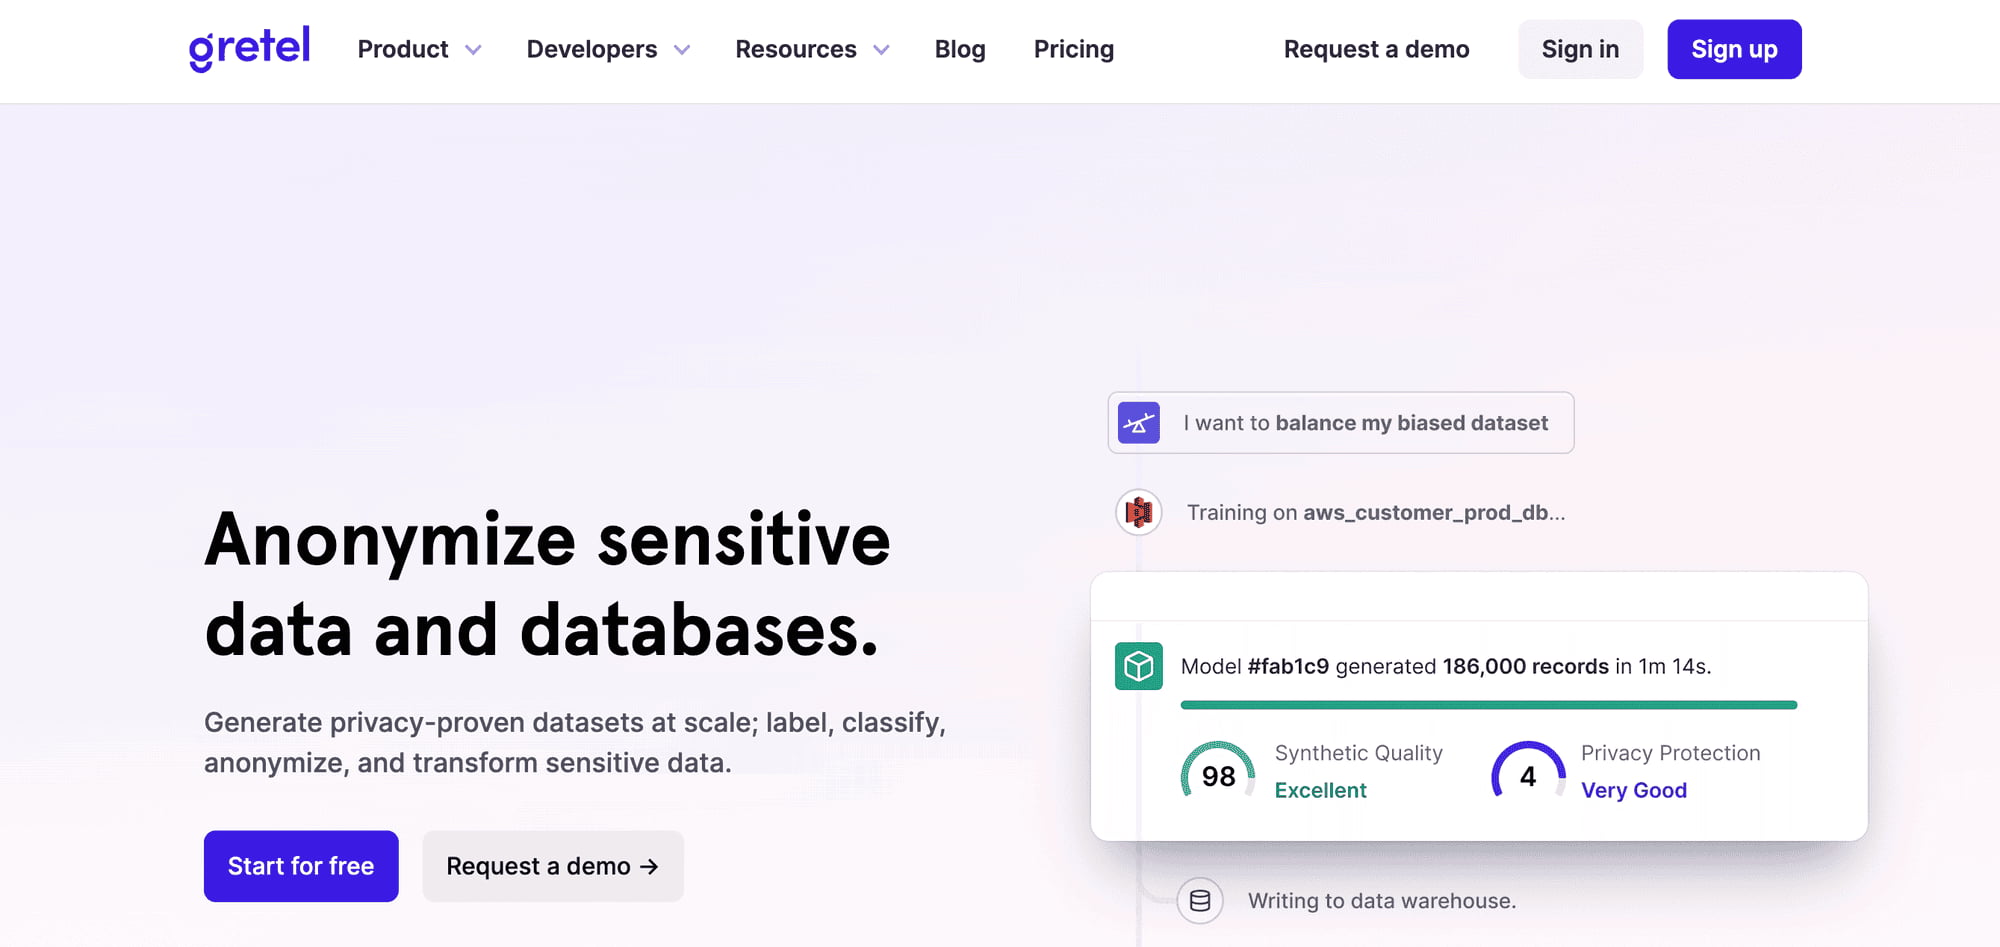Expand the Developers dropdown chevron
The width and height of the screenshot is (2000, 947).
tap(682, 50)
